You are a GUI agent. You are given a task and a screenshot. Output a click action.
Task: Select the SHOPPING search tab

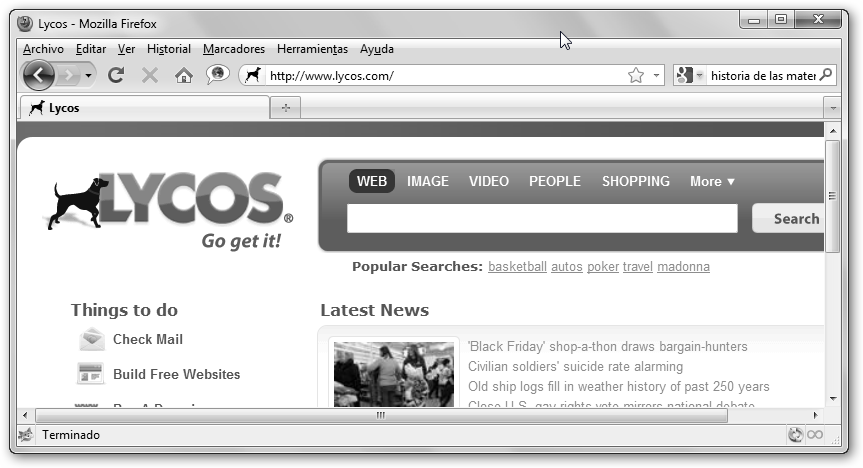635,181
